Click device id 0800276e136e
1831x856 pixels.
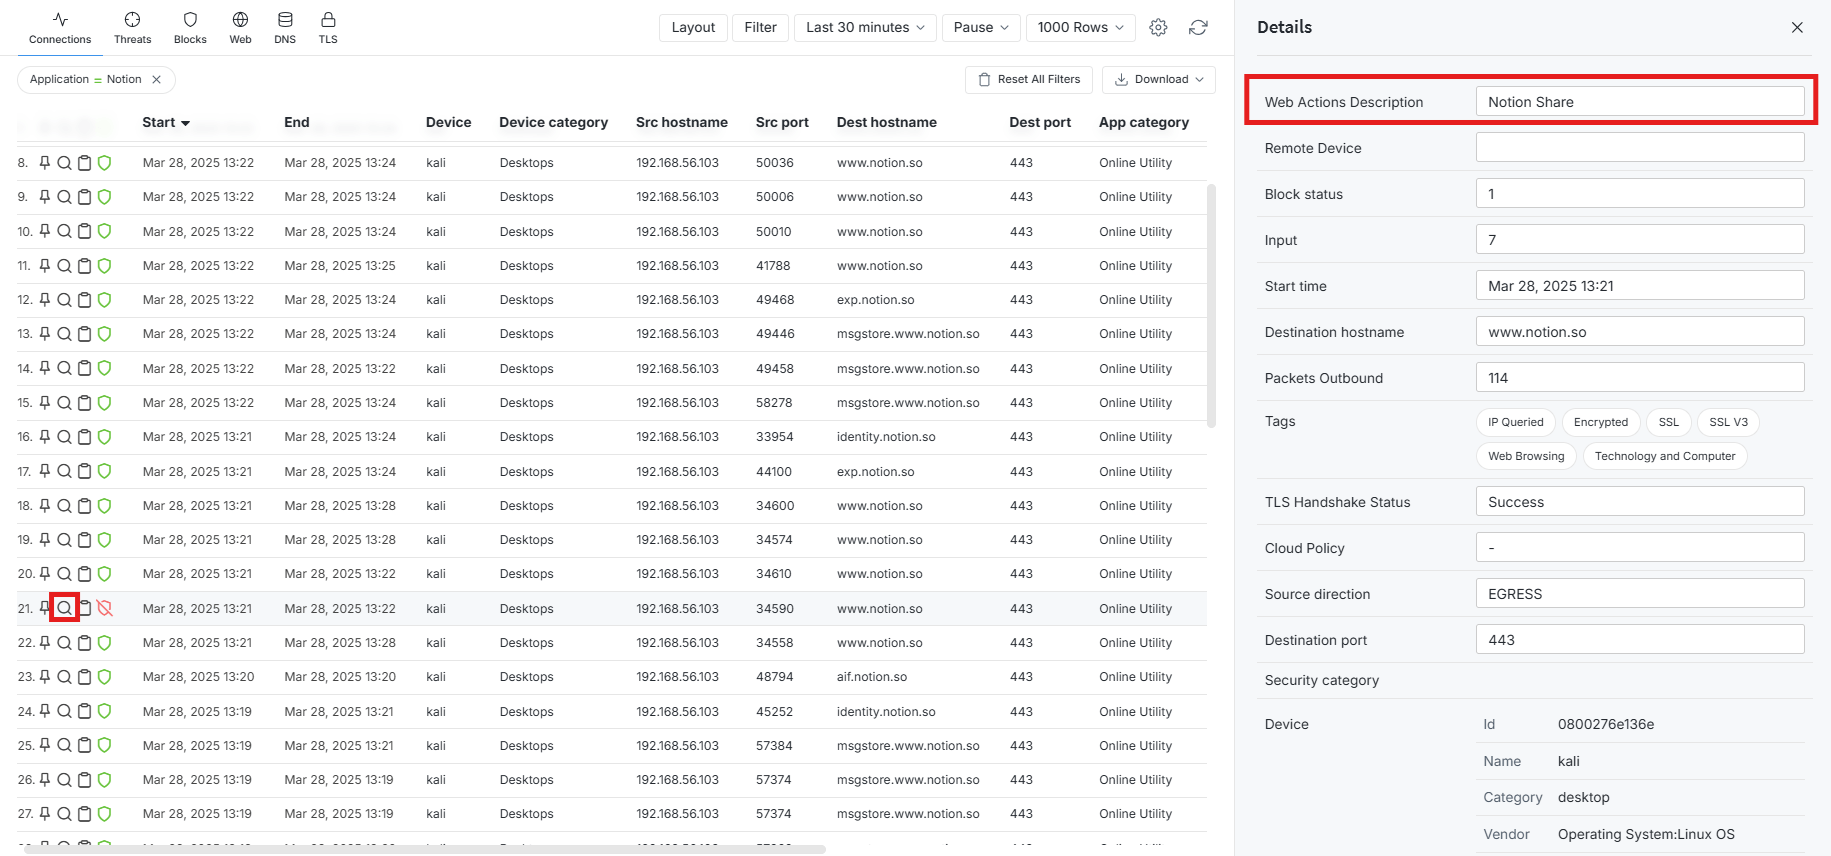[x=1606, y=724]
